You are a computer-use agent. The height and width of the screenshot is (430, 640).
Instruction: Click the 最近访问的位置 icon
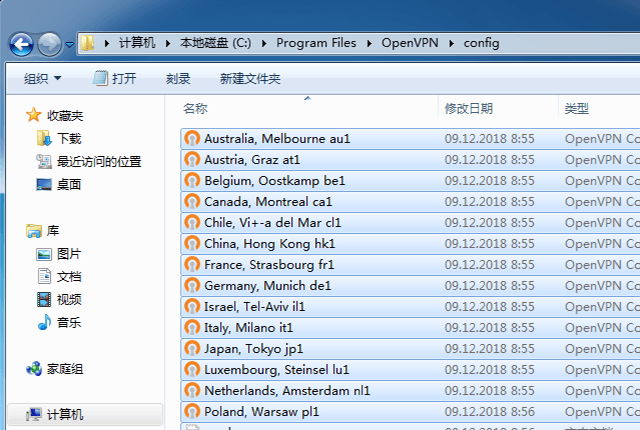(44, 162)
